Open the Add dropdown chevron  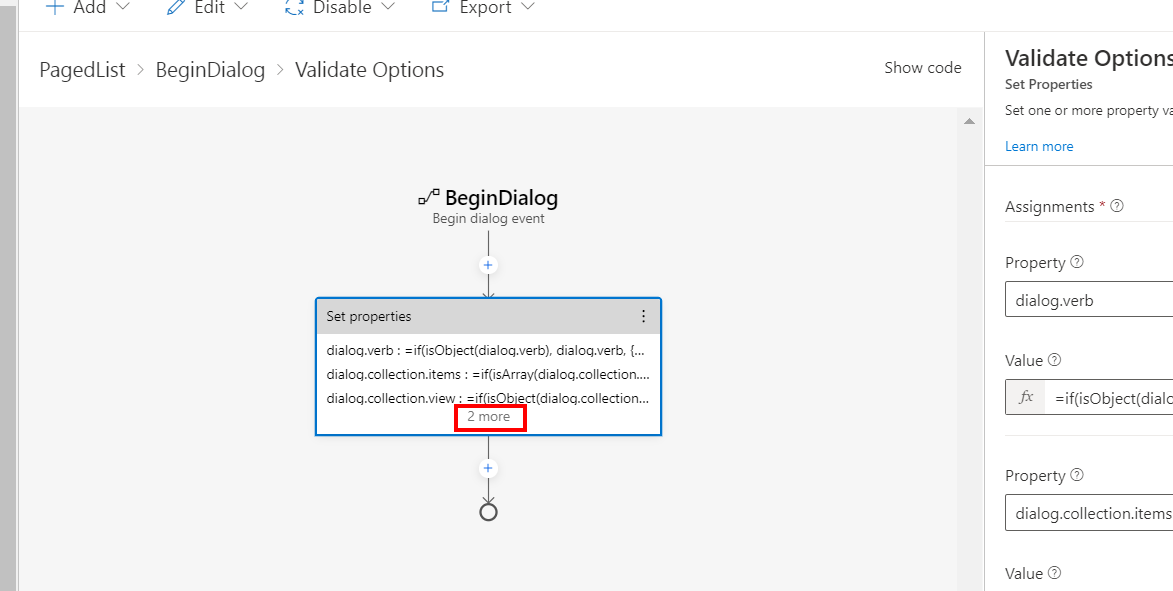(x=124, y=8)
